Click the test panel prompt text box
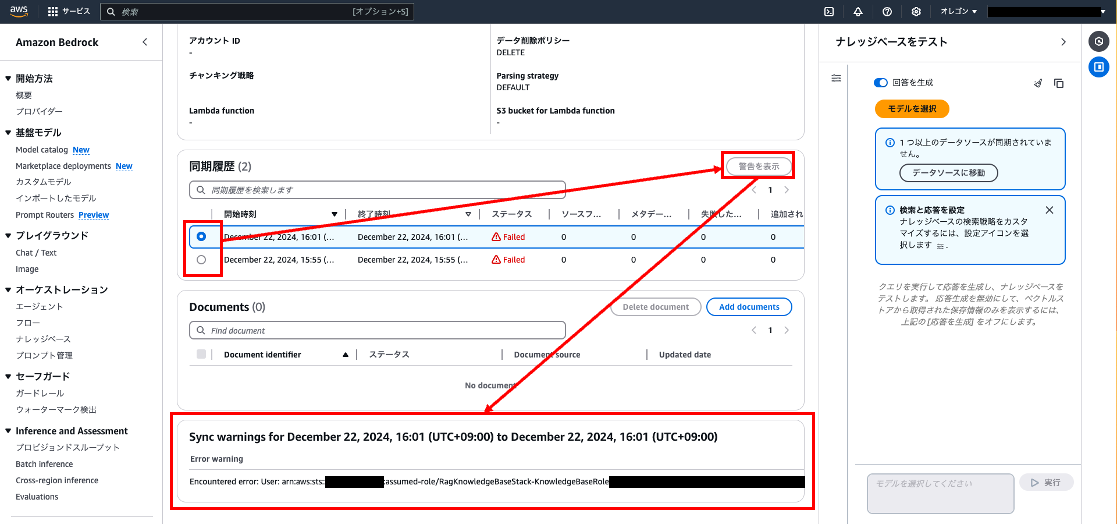Image resolution: width=1117 pixels, height=524 pixels. click(940, 493)
